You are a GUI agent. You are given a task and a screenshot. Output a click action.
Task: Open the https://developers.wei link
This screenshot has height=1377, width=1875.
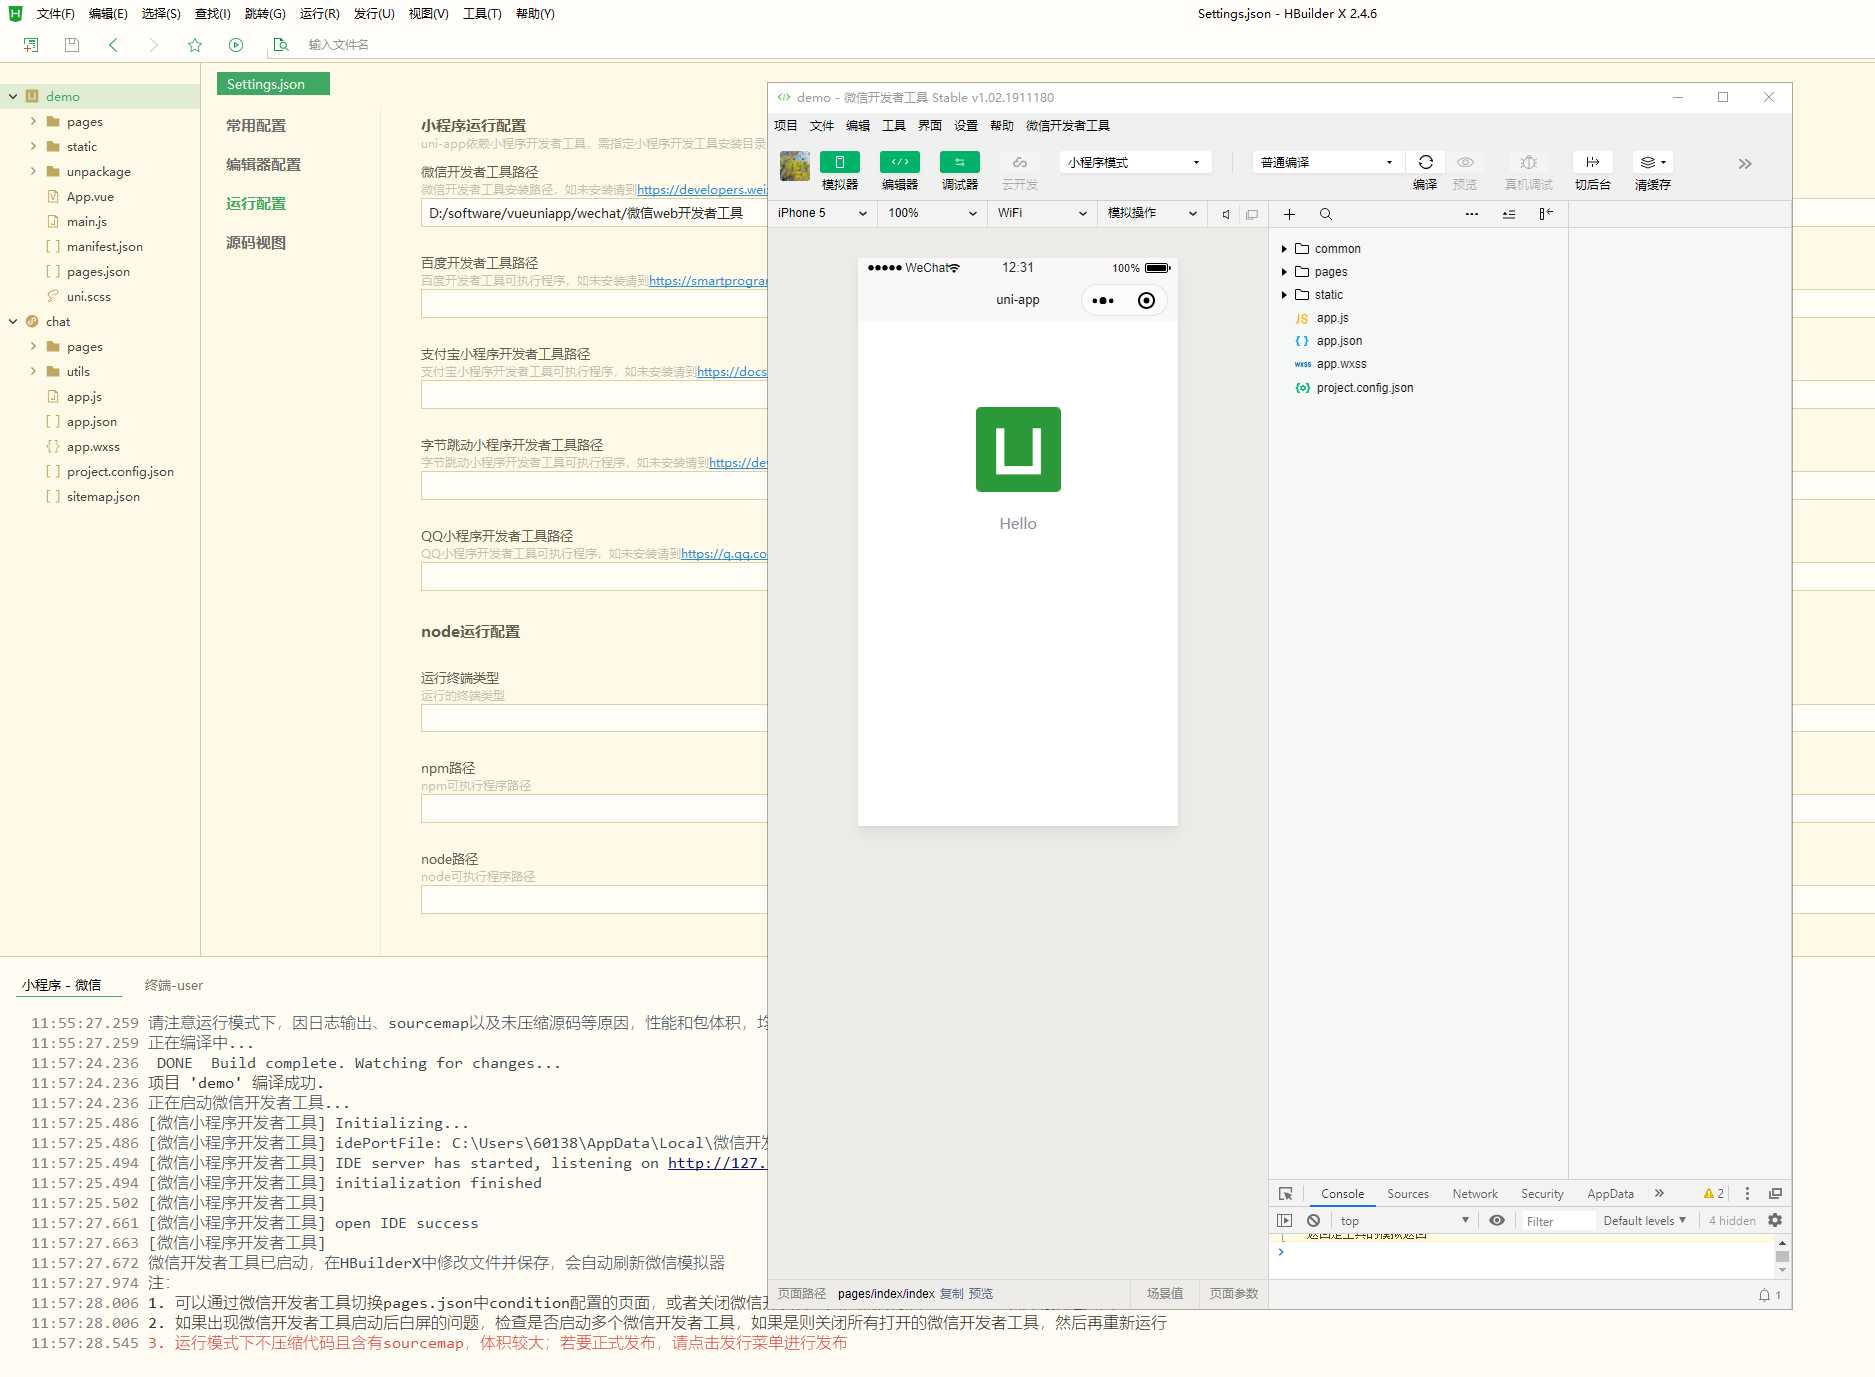[702, 190]
